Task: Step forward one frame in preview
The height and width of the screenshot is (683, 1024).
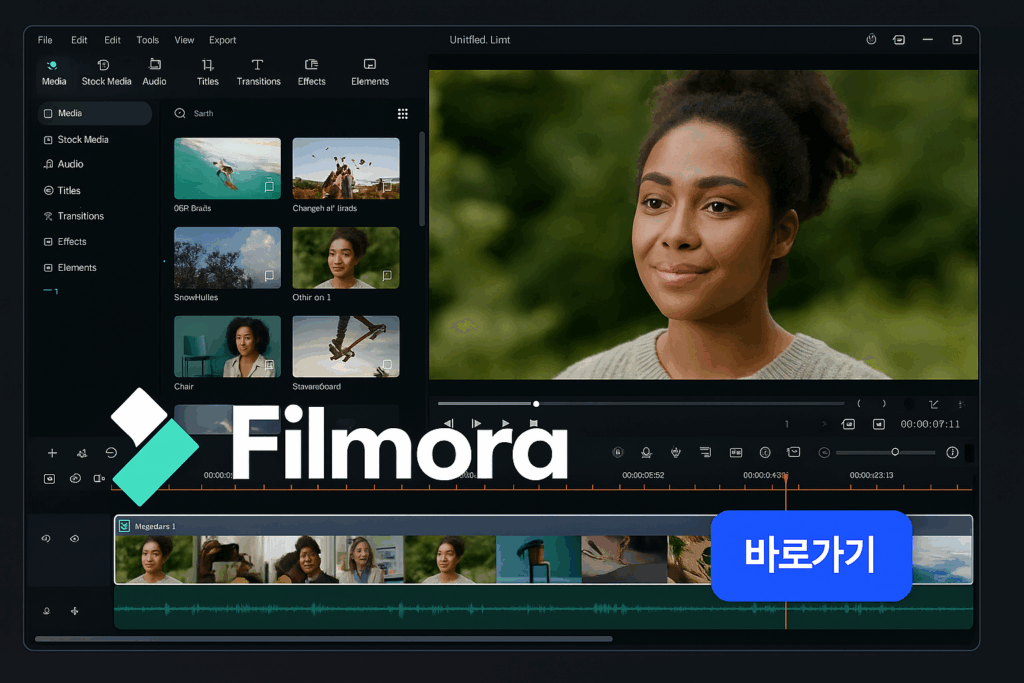Action: [476, 423]
